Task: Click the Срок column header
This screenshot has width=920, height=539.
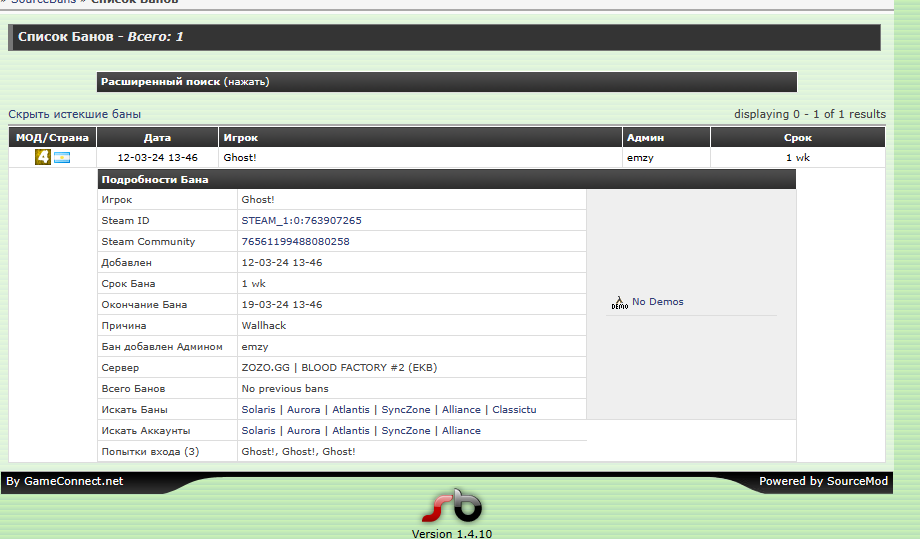Action: tap(797, 138)
